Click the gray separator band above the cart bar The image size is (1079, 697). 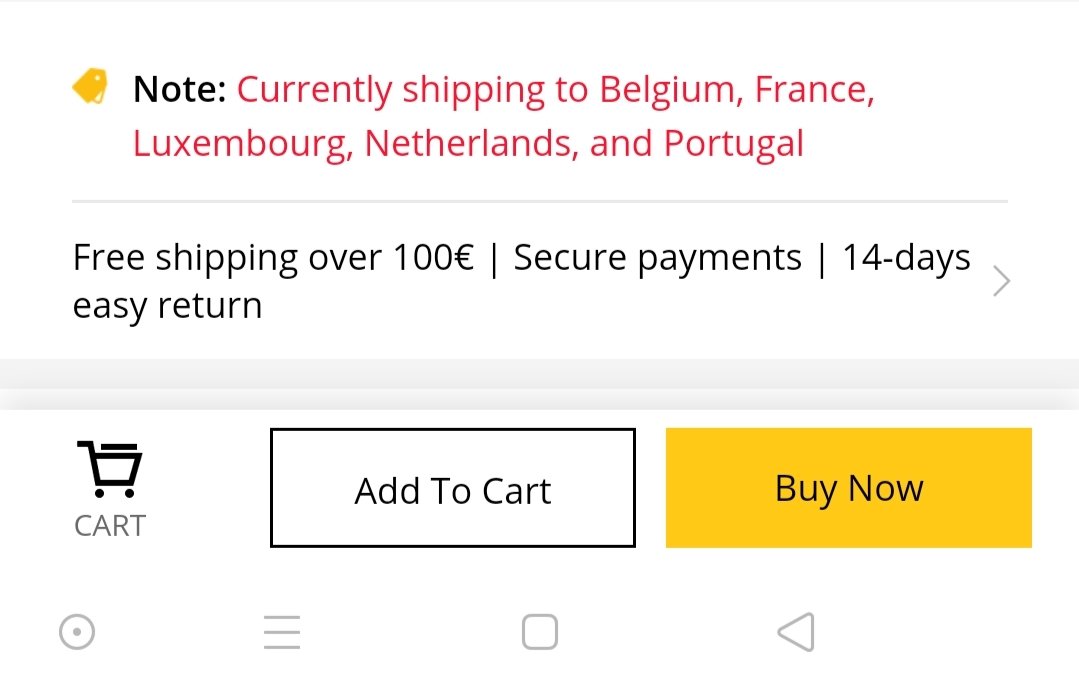(x=540, y=384)
